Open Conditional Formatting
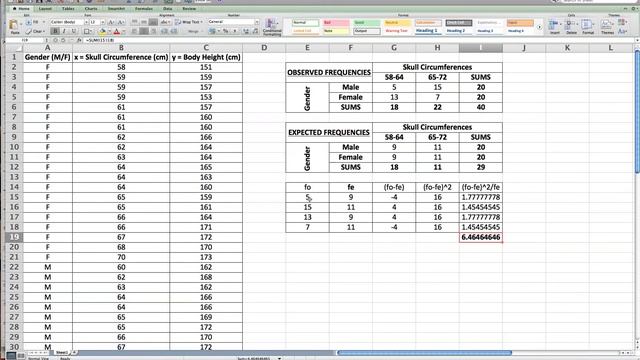This screenshot has width=640, height=360. (271, 27)
